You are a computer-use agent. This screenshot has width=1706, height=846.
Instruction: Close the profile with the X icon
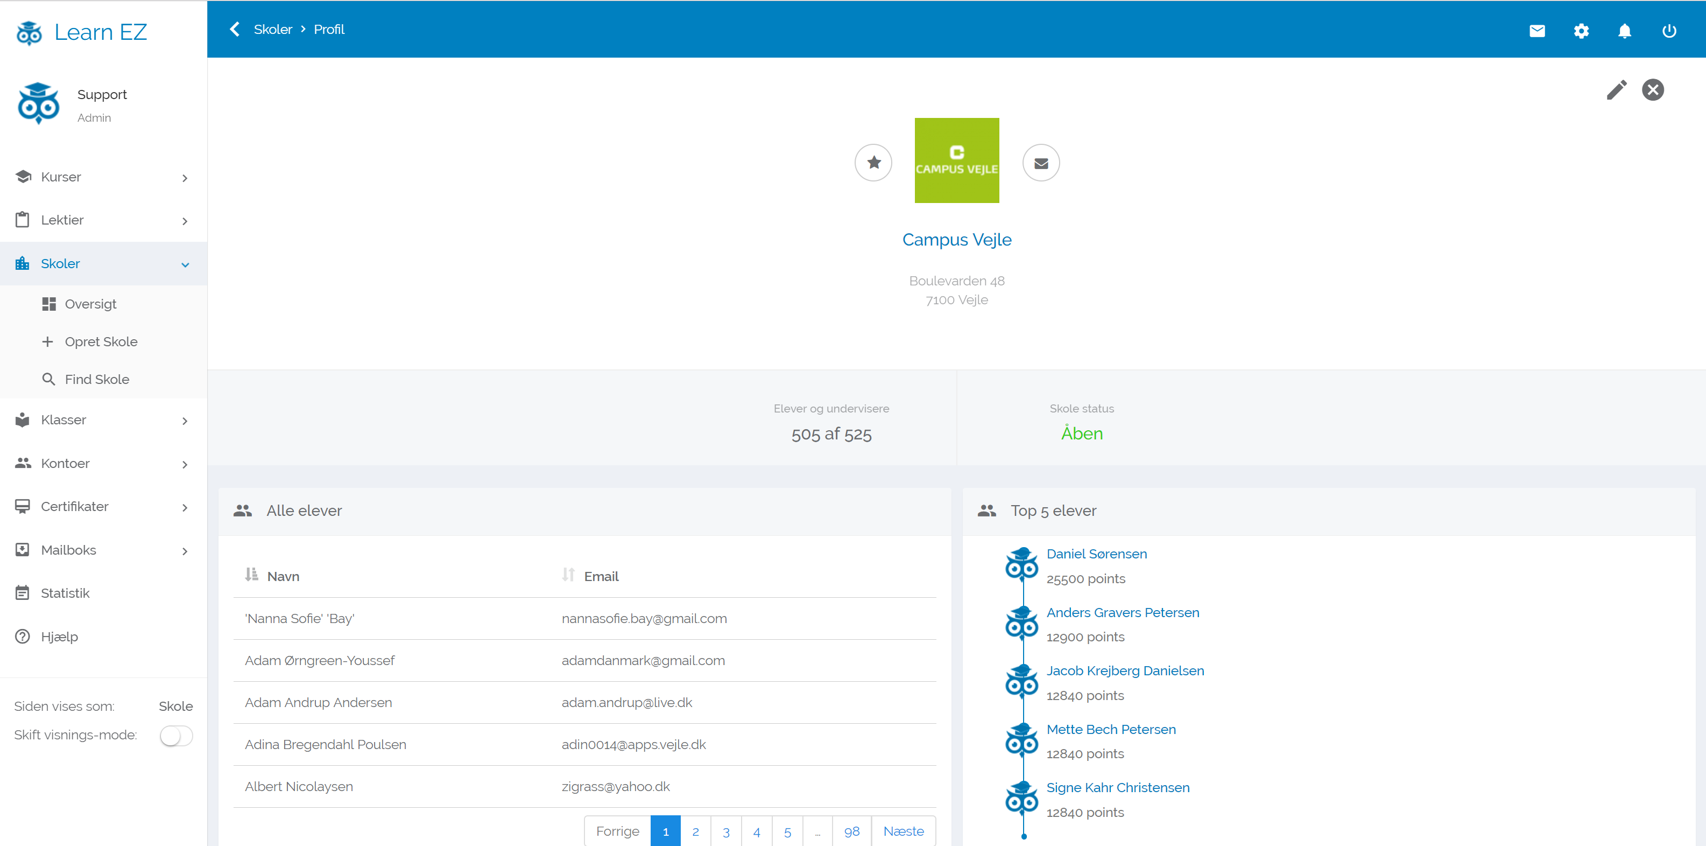click(1653, 90)
